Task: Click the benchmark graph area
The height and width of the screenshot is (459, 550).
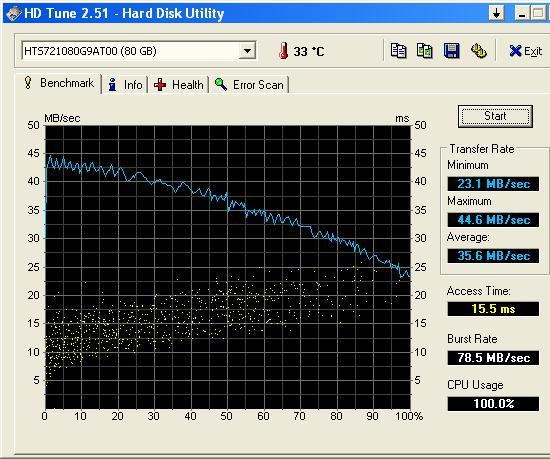Action: point(228,267)
